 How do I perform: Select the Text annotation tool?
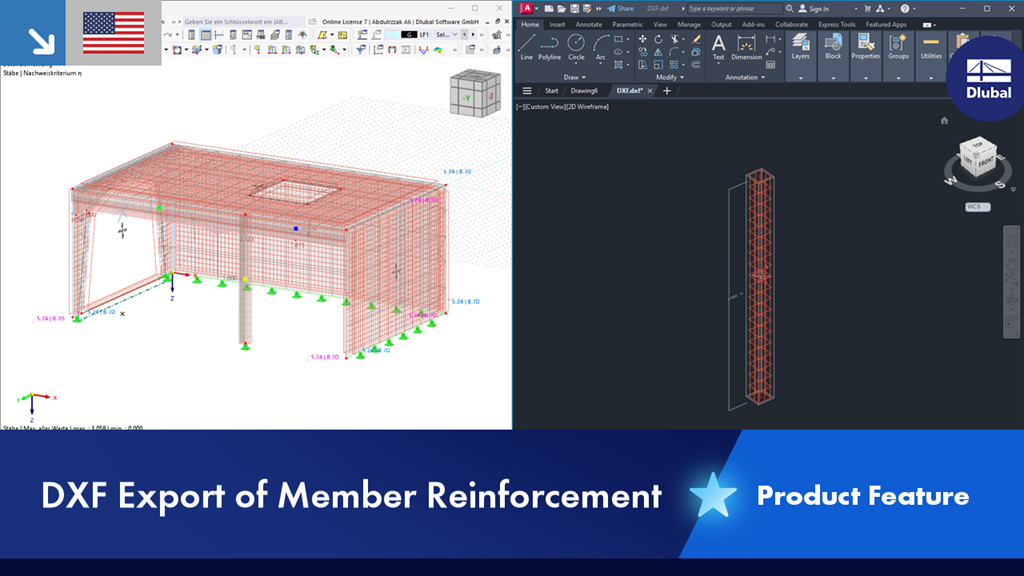coord(718,47)
